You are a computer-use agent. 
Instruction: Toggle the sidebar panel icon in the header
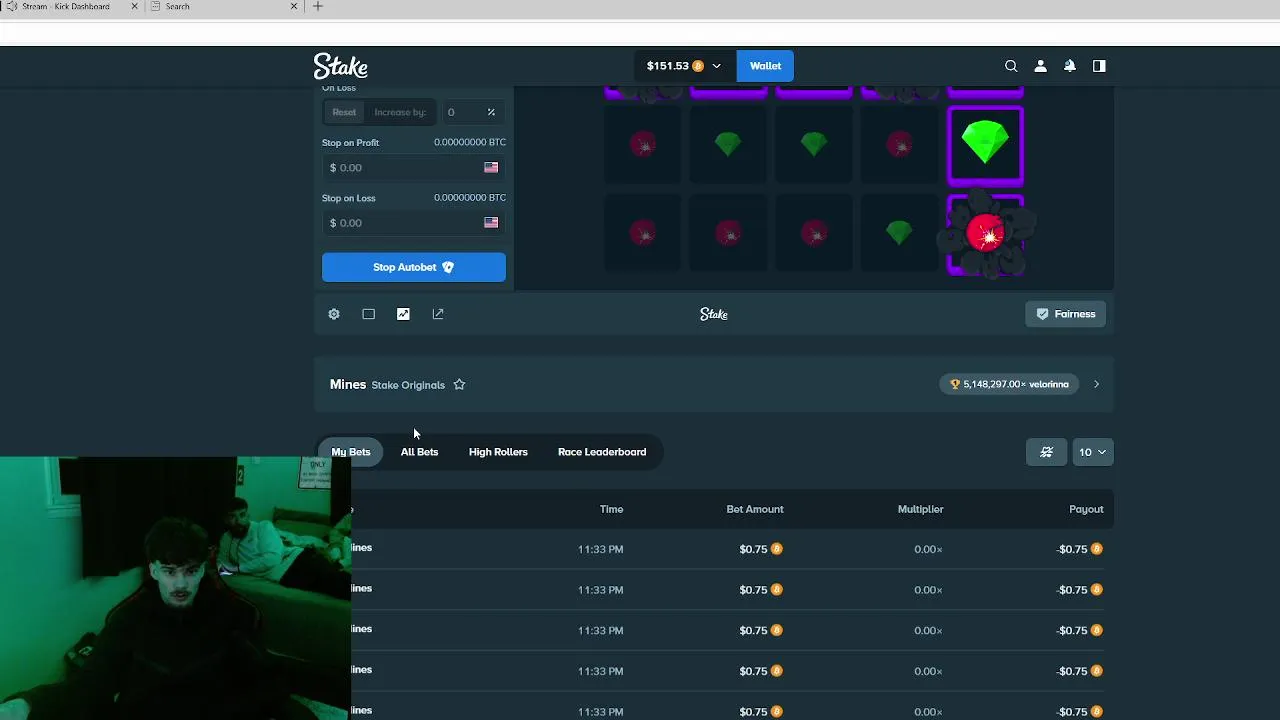[1099, 66]
